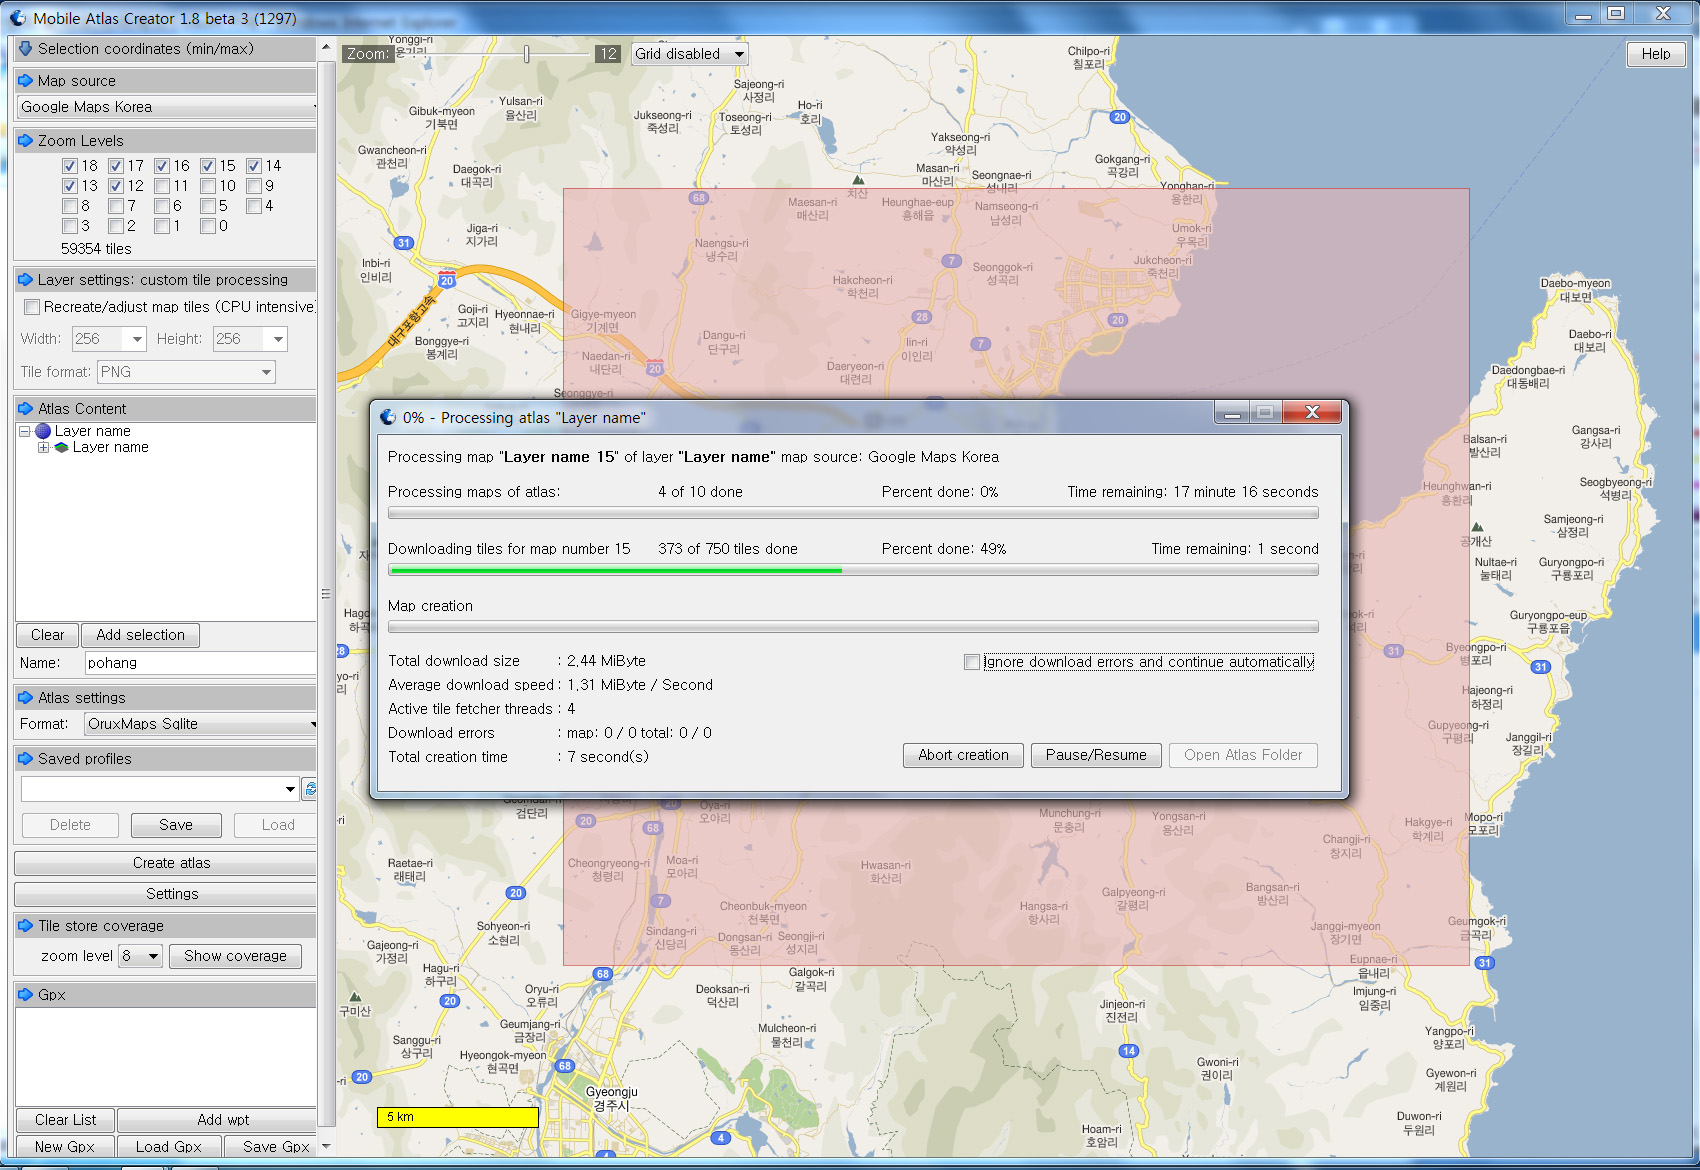Collapse the top Layer name atlas node

click(25, 431)
